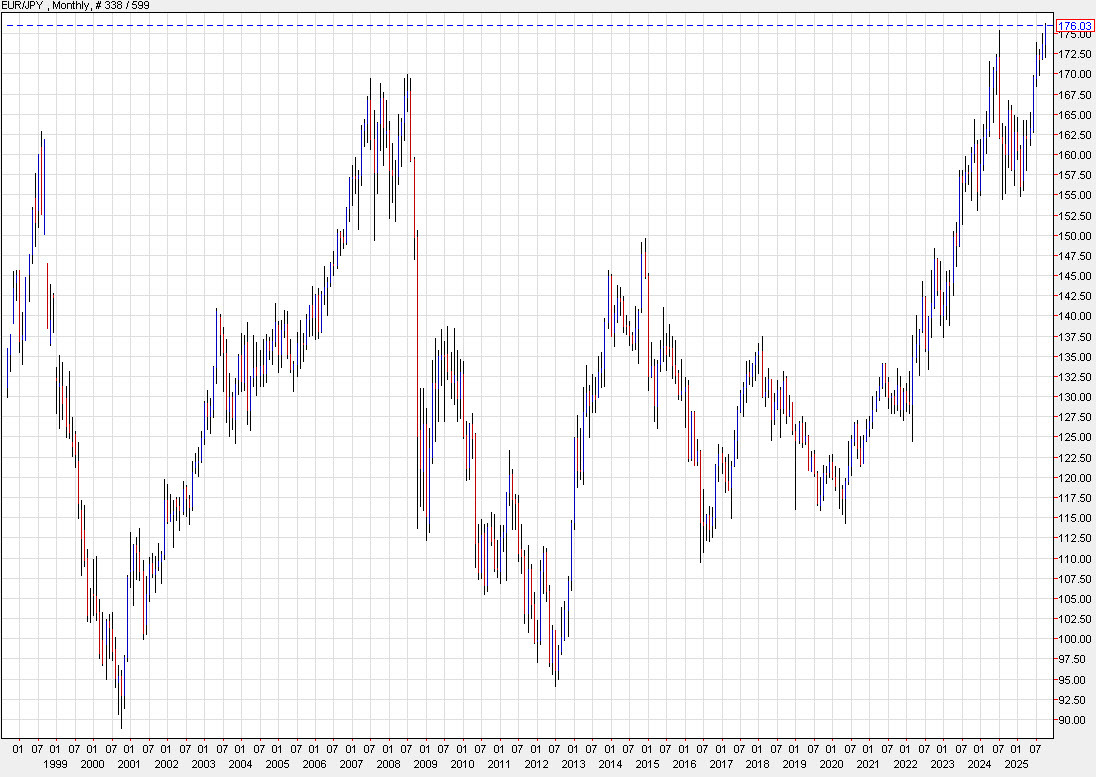The width and height of the screenshot is (1096, 777).
Task: Click the 2016 year label
Action: pos(684,763)
